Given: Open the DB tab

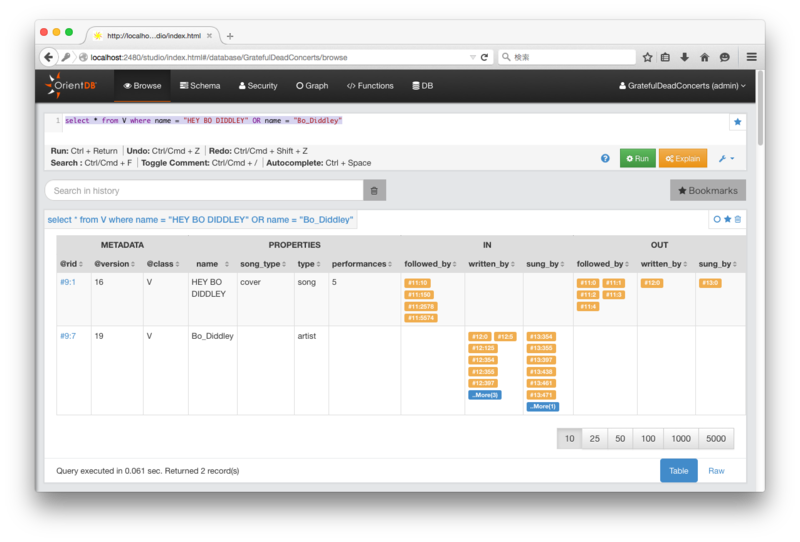Looking at the screenshot, I should click(x=423, y=86).
